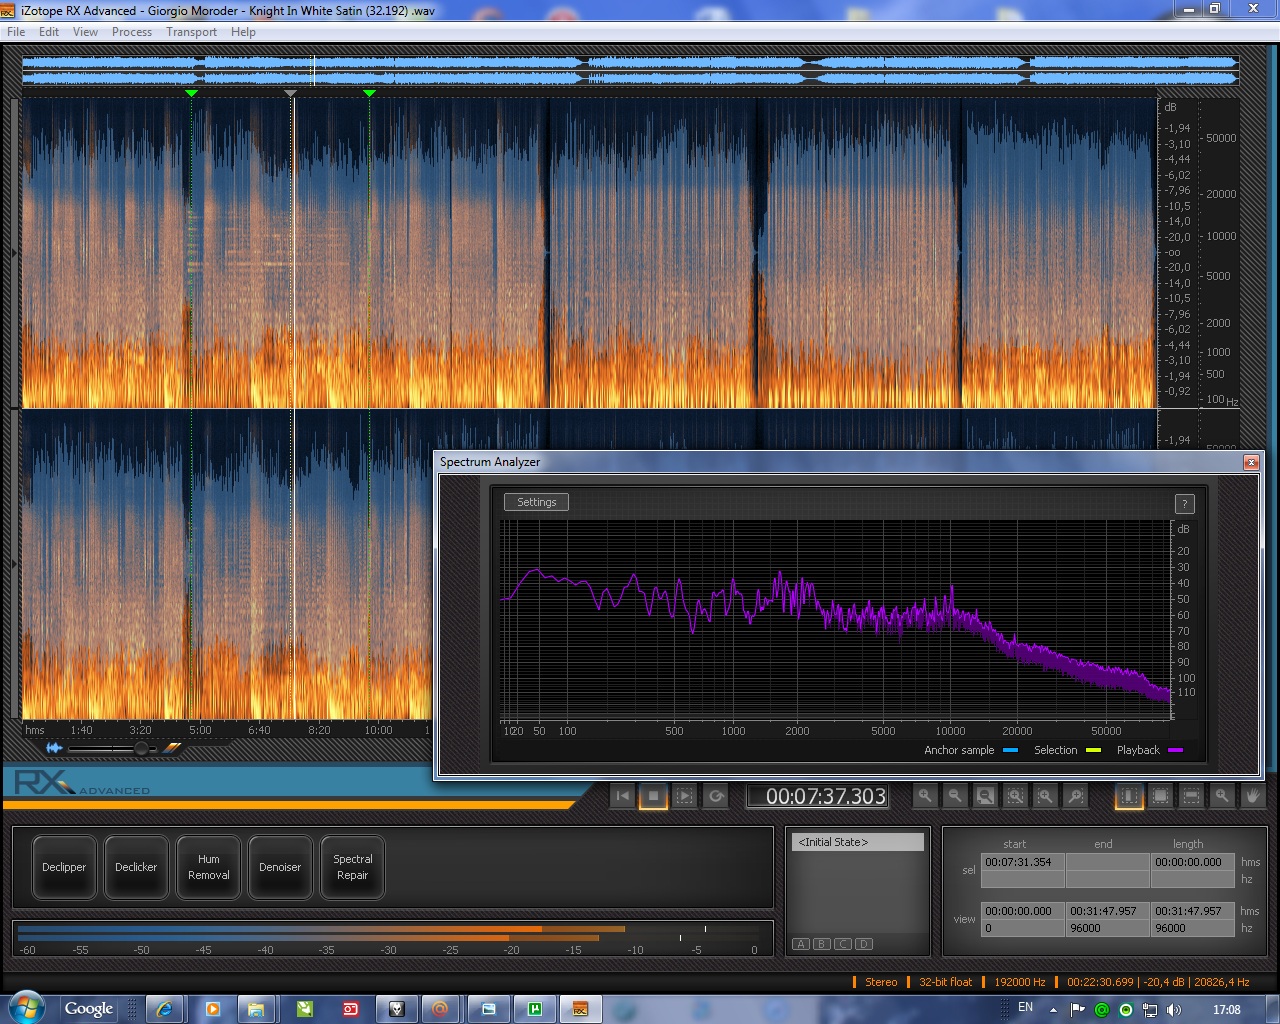Open the Process menu

pos(132,32)
